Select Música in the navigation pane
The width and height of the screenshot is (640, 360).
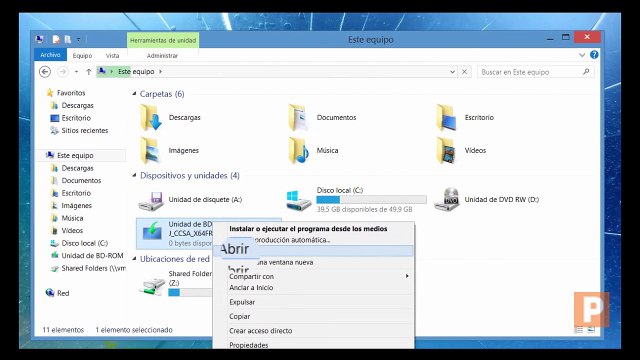tap(72, 218)
